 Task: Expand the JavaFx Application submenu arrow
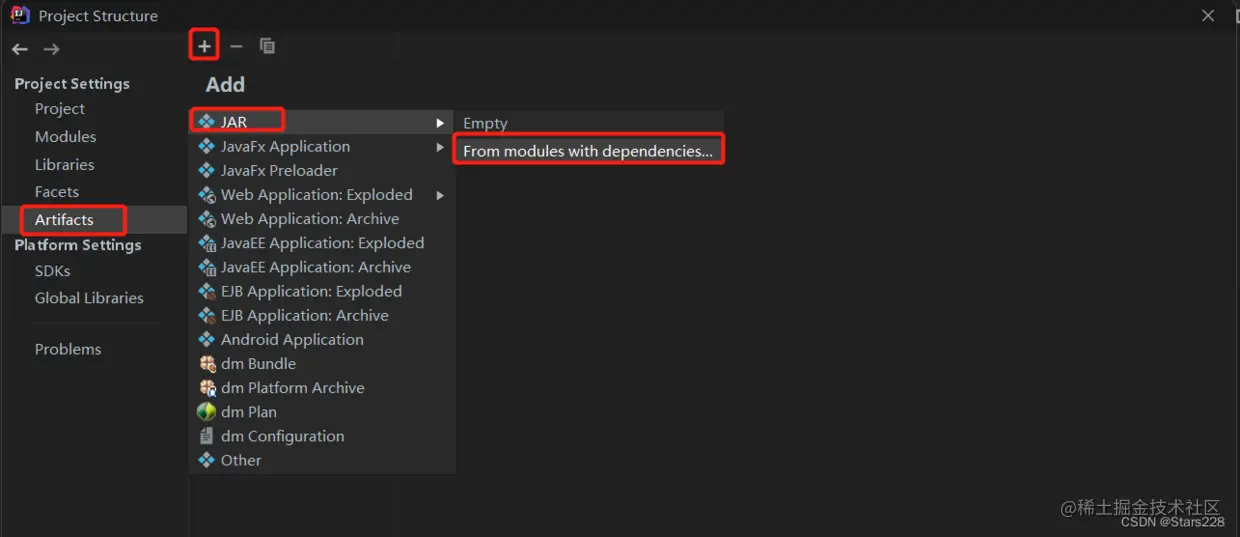[440, 147]
